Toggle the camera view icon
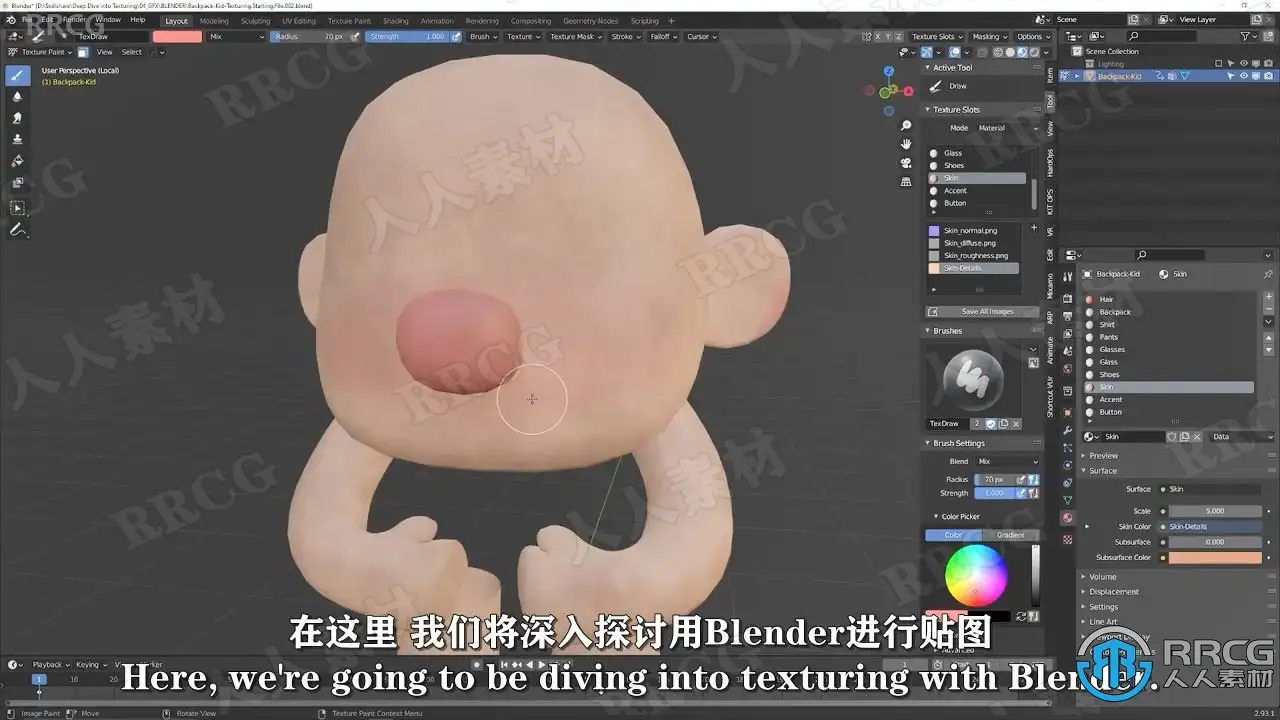The image size is (1280, 720). point(906,163)
